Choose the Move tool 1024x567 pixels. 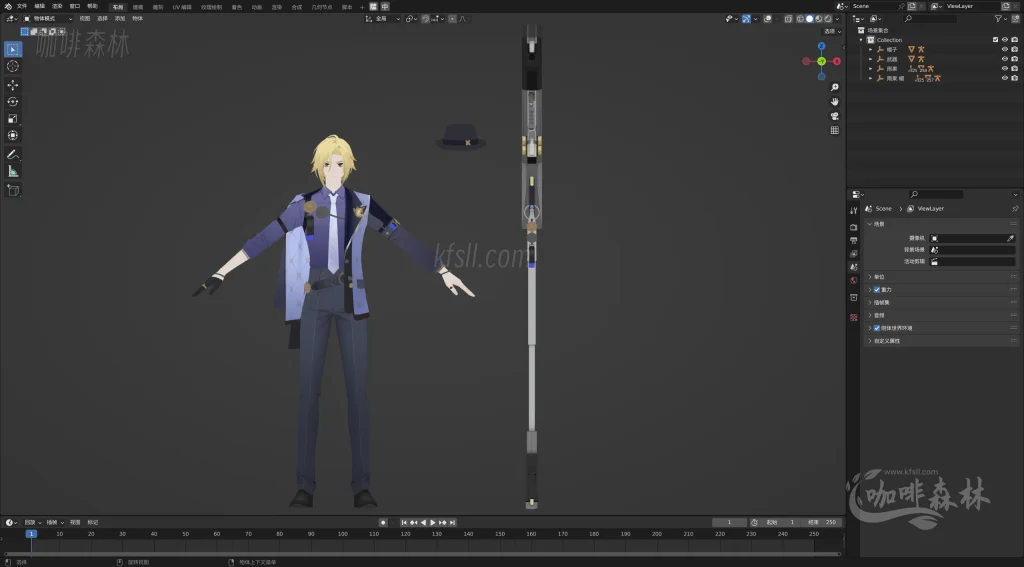[12, 85]
